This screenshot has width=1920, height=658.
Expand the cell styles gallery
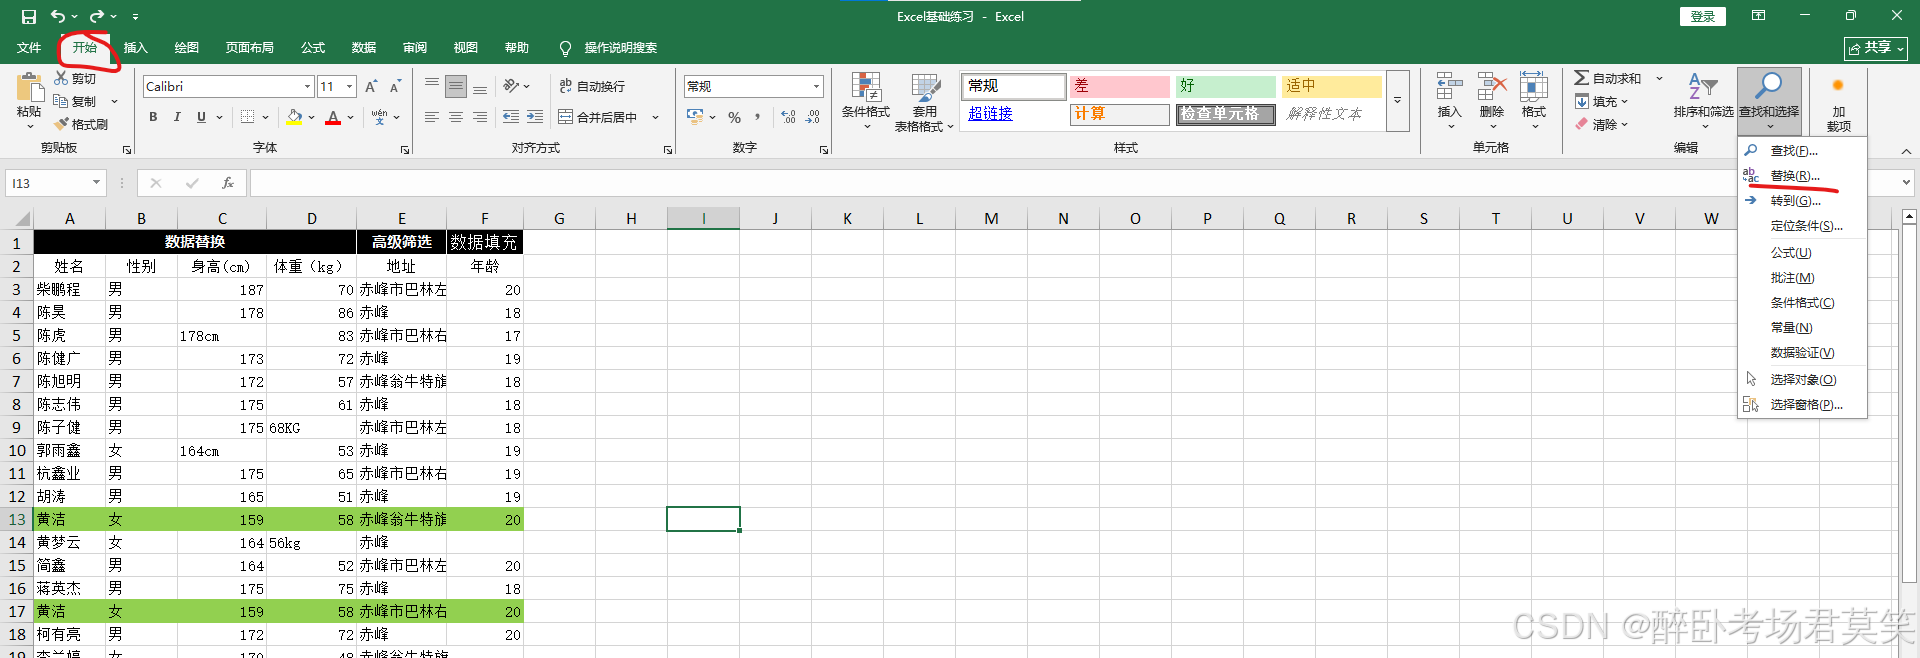pyautogui.click(x=1398, y=100)
